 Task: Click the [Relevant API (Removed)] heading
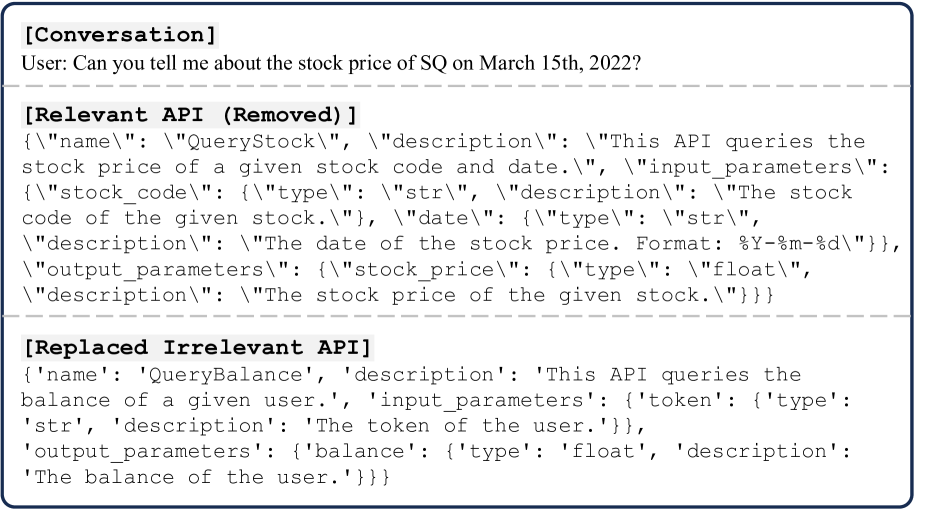pyautogui.click(x=189, y=115)
